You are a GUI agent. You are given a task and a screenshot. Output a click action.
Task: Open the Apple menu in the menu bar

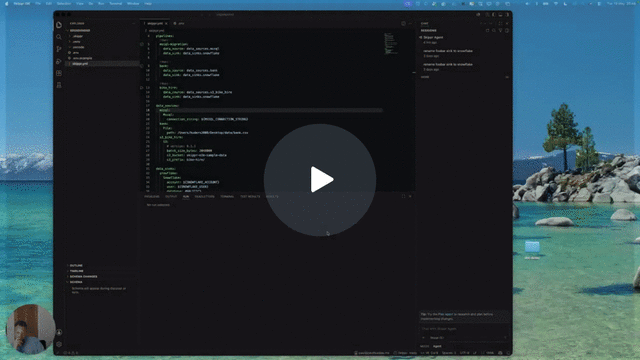[7, 3]
